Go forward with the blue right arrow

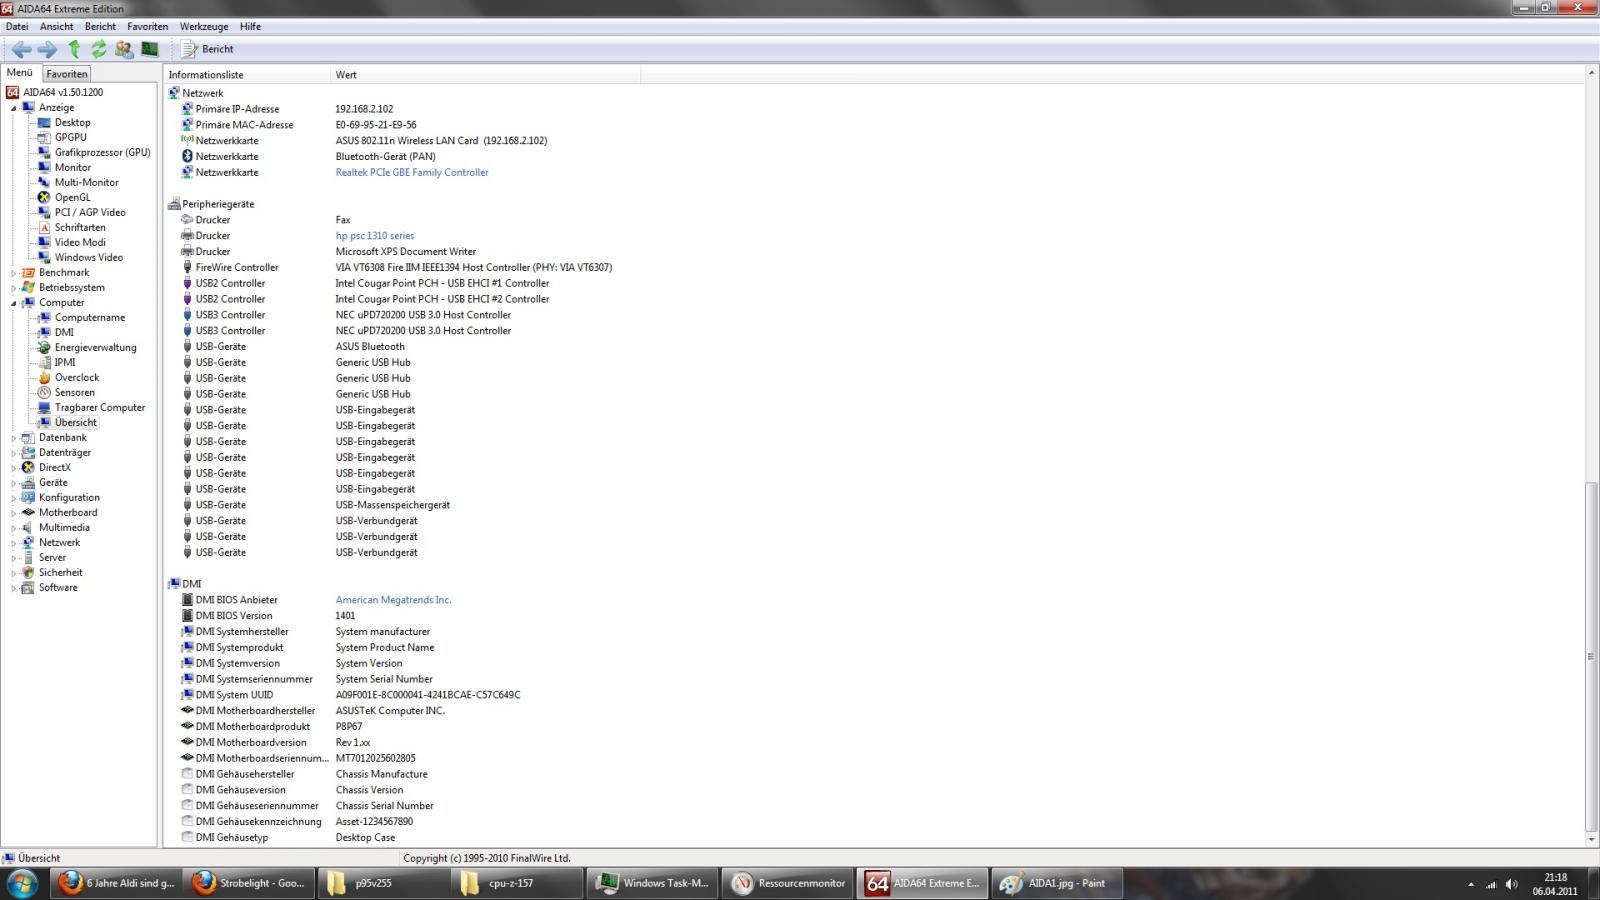tap(47, 49)
